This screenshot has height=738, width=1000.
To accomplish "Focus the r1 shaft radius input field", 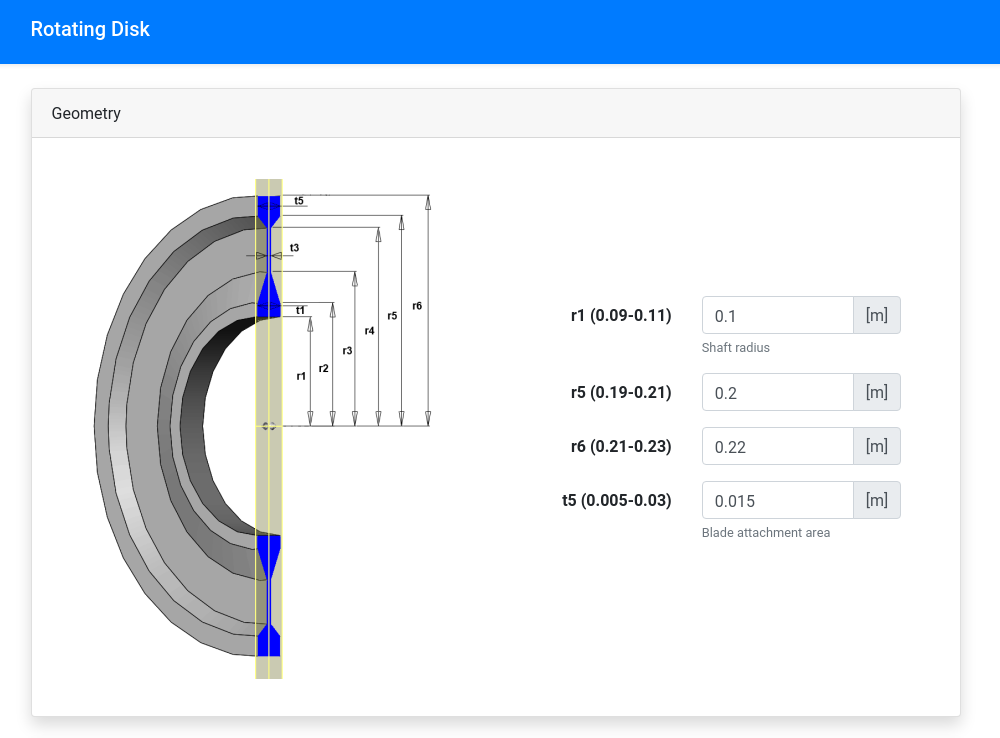I will (777, 316).
